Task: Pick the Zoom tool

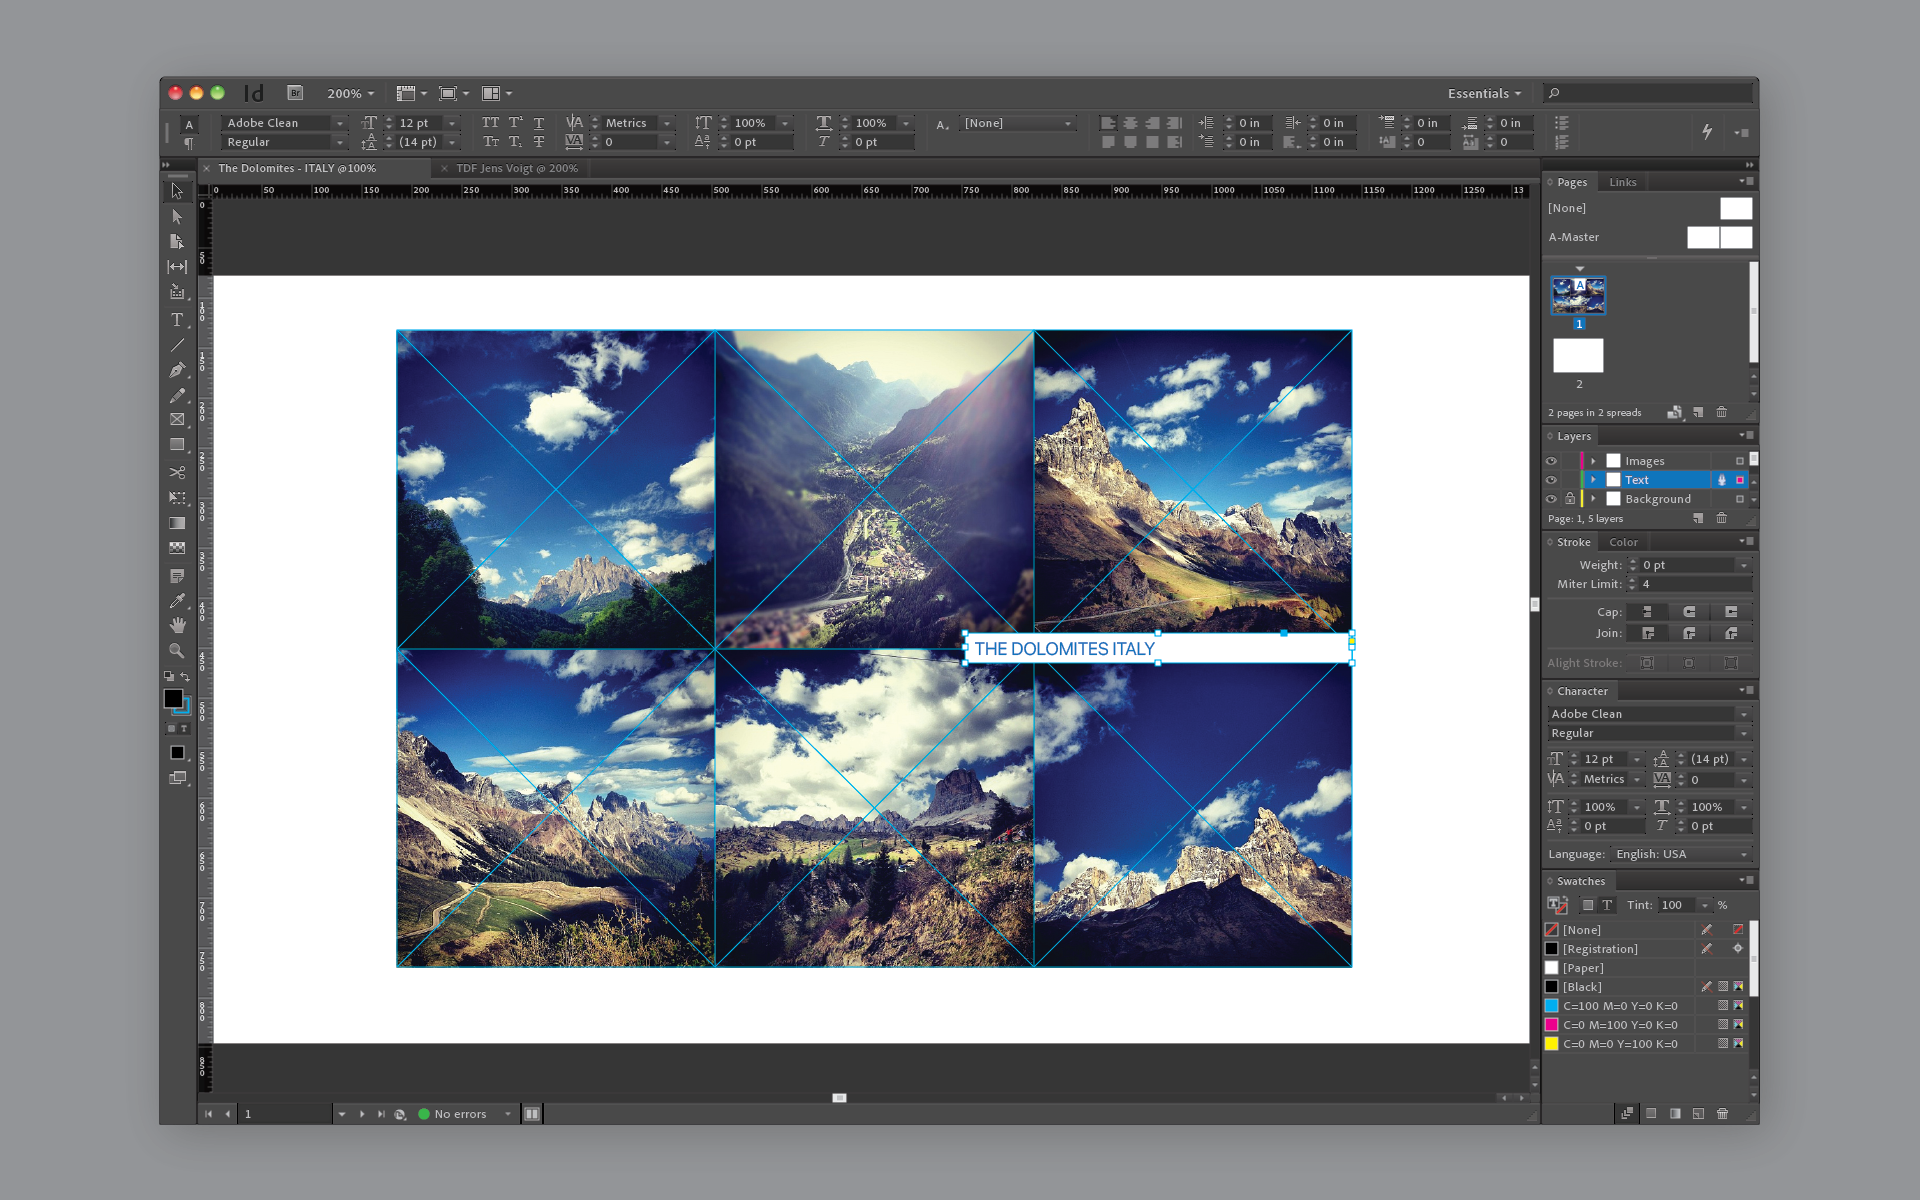Action: pos(177,651)
